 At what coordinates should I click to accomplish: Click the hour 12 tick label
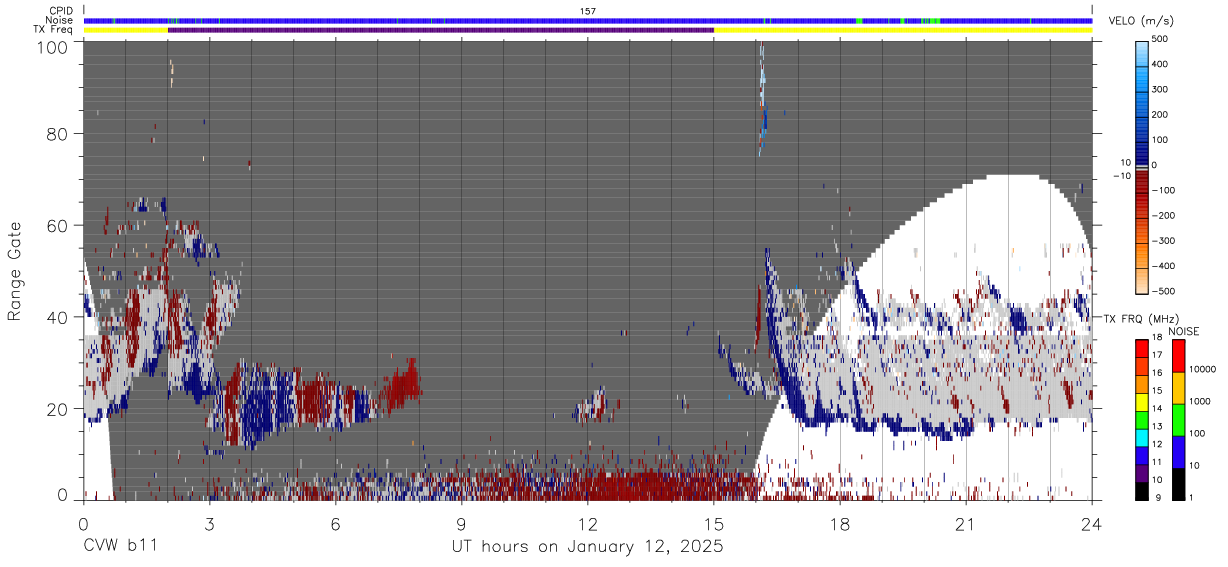[x=587, y=523]
